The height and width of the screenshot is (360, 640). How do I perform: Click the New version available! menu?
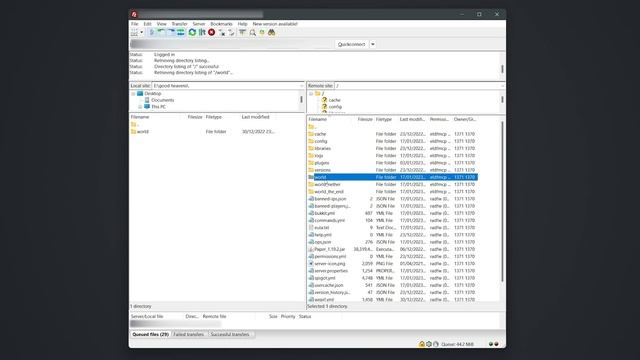coord(275,24)
